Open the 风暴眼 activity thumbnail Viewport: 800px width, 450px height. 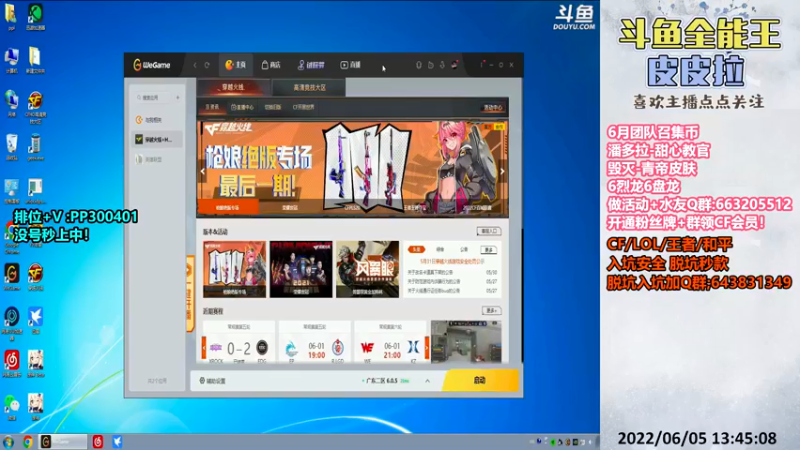click(367, 269)
